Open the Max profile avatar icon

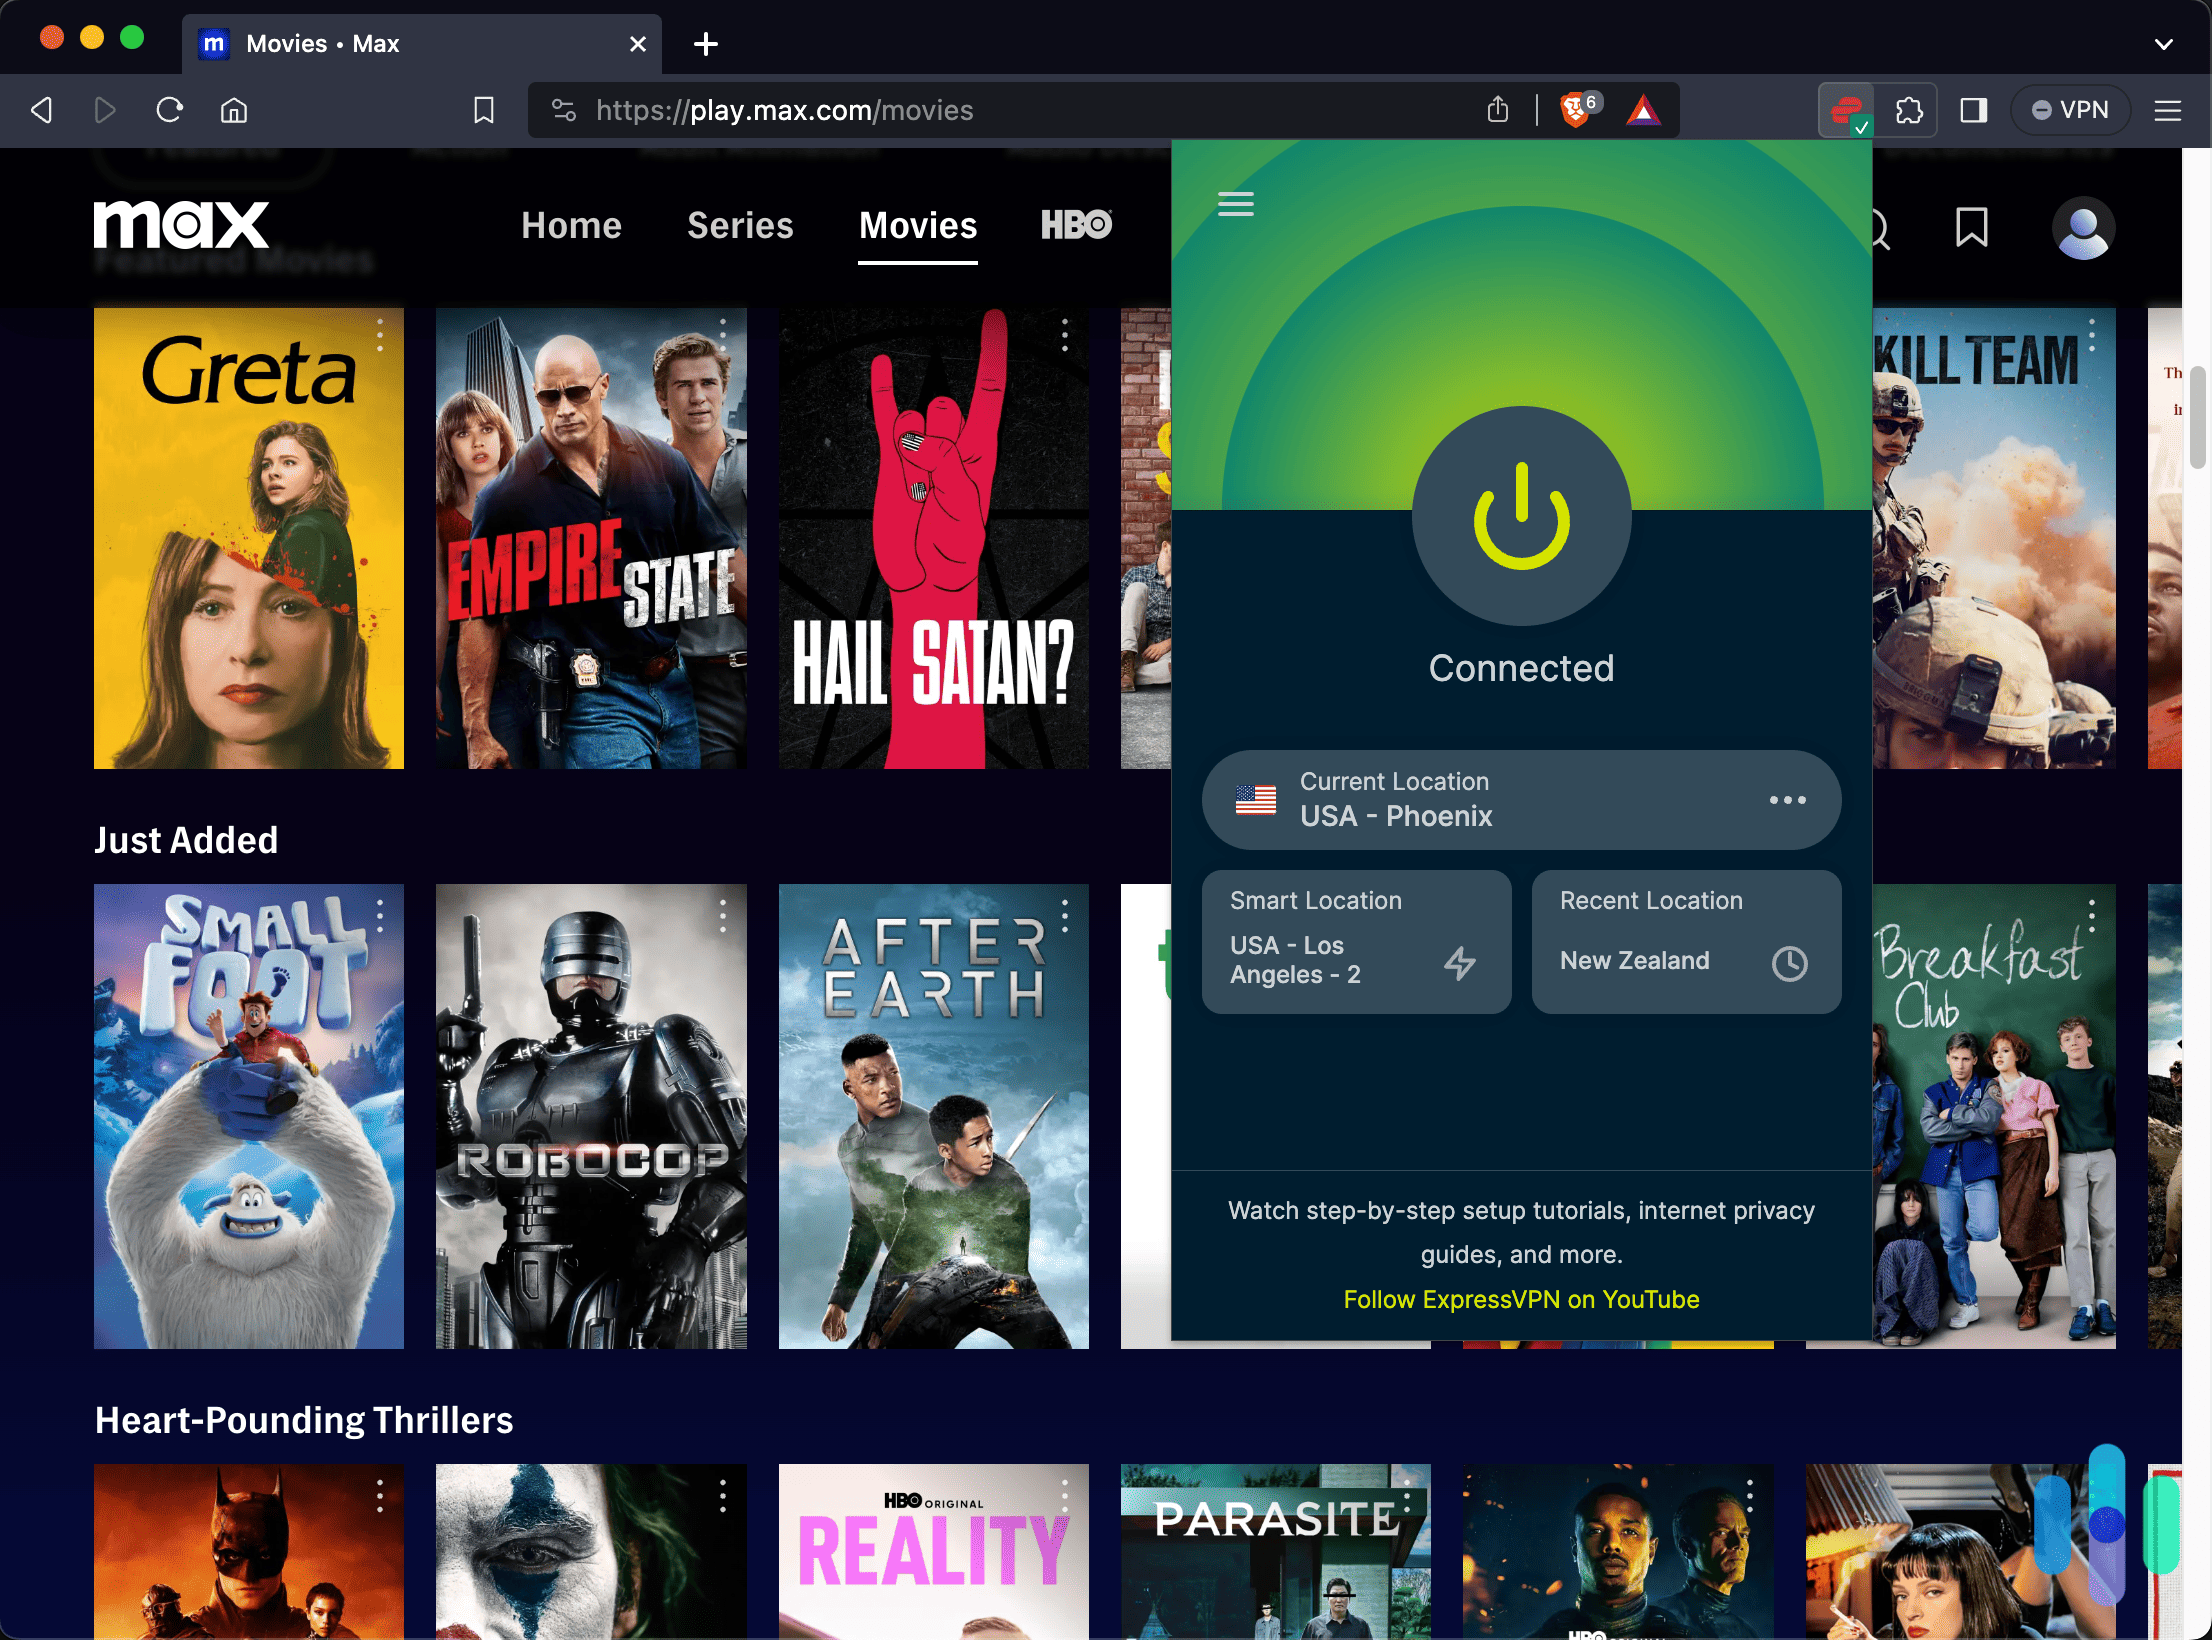point(2082,229)
